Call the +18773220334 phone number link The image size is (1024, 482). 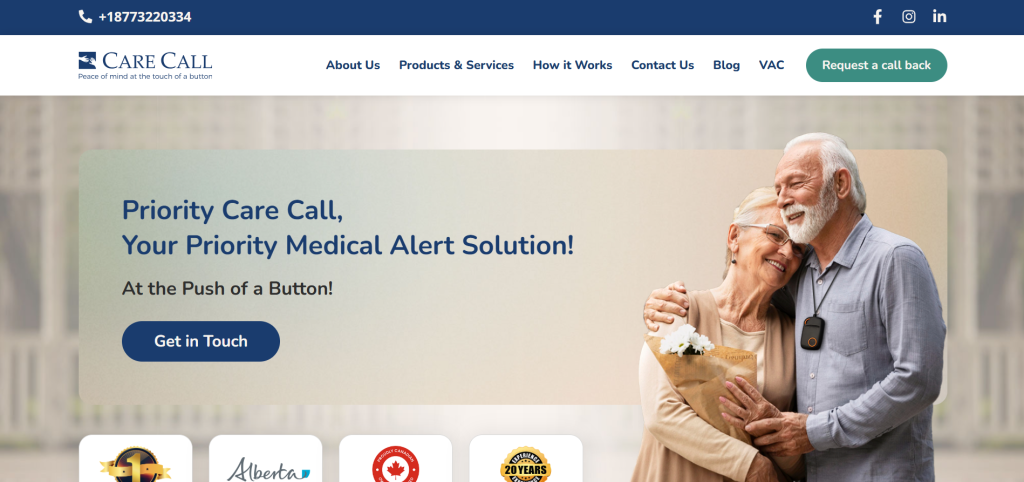(145, 17)
